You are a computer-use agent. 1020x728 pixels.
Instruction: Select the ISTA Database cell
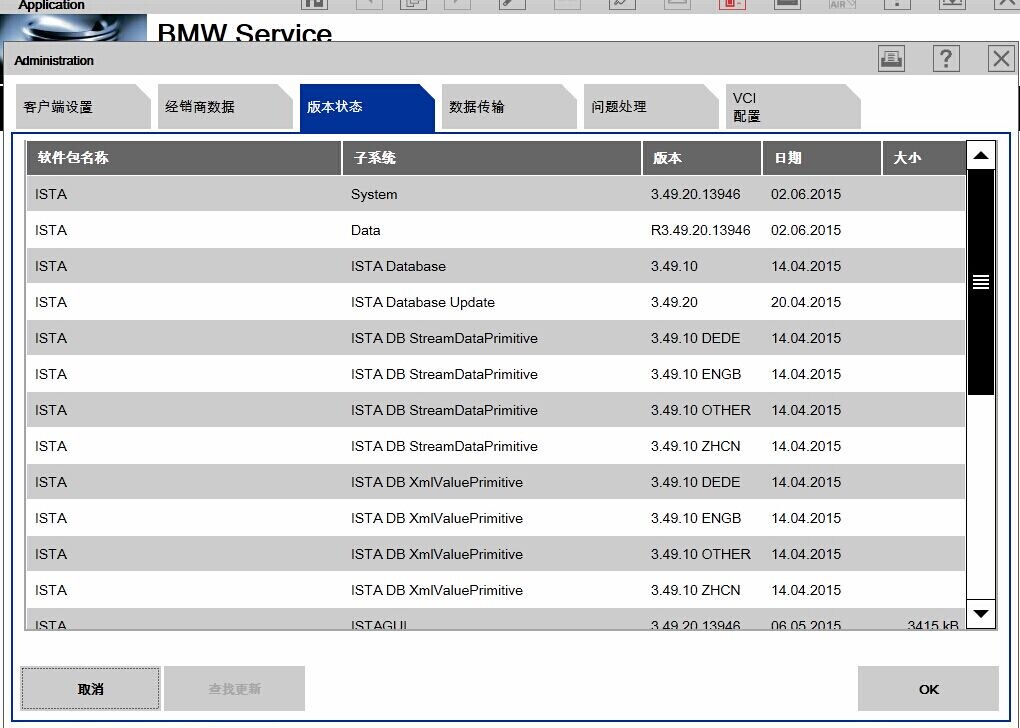click(x=398, y=266)
